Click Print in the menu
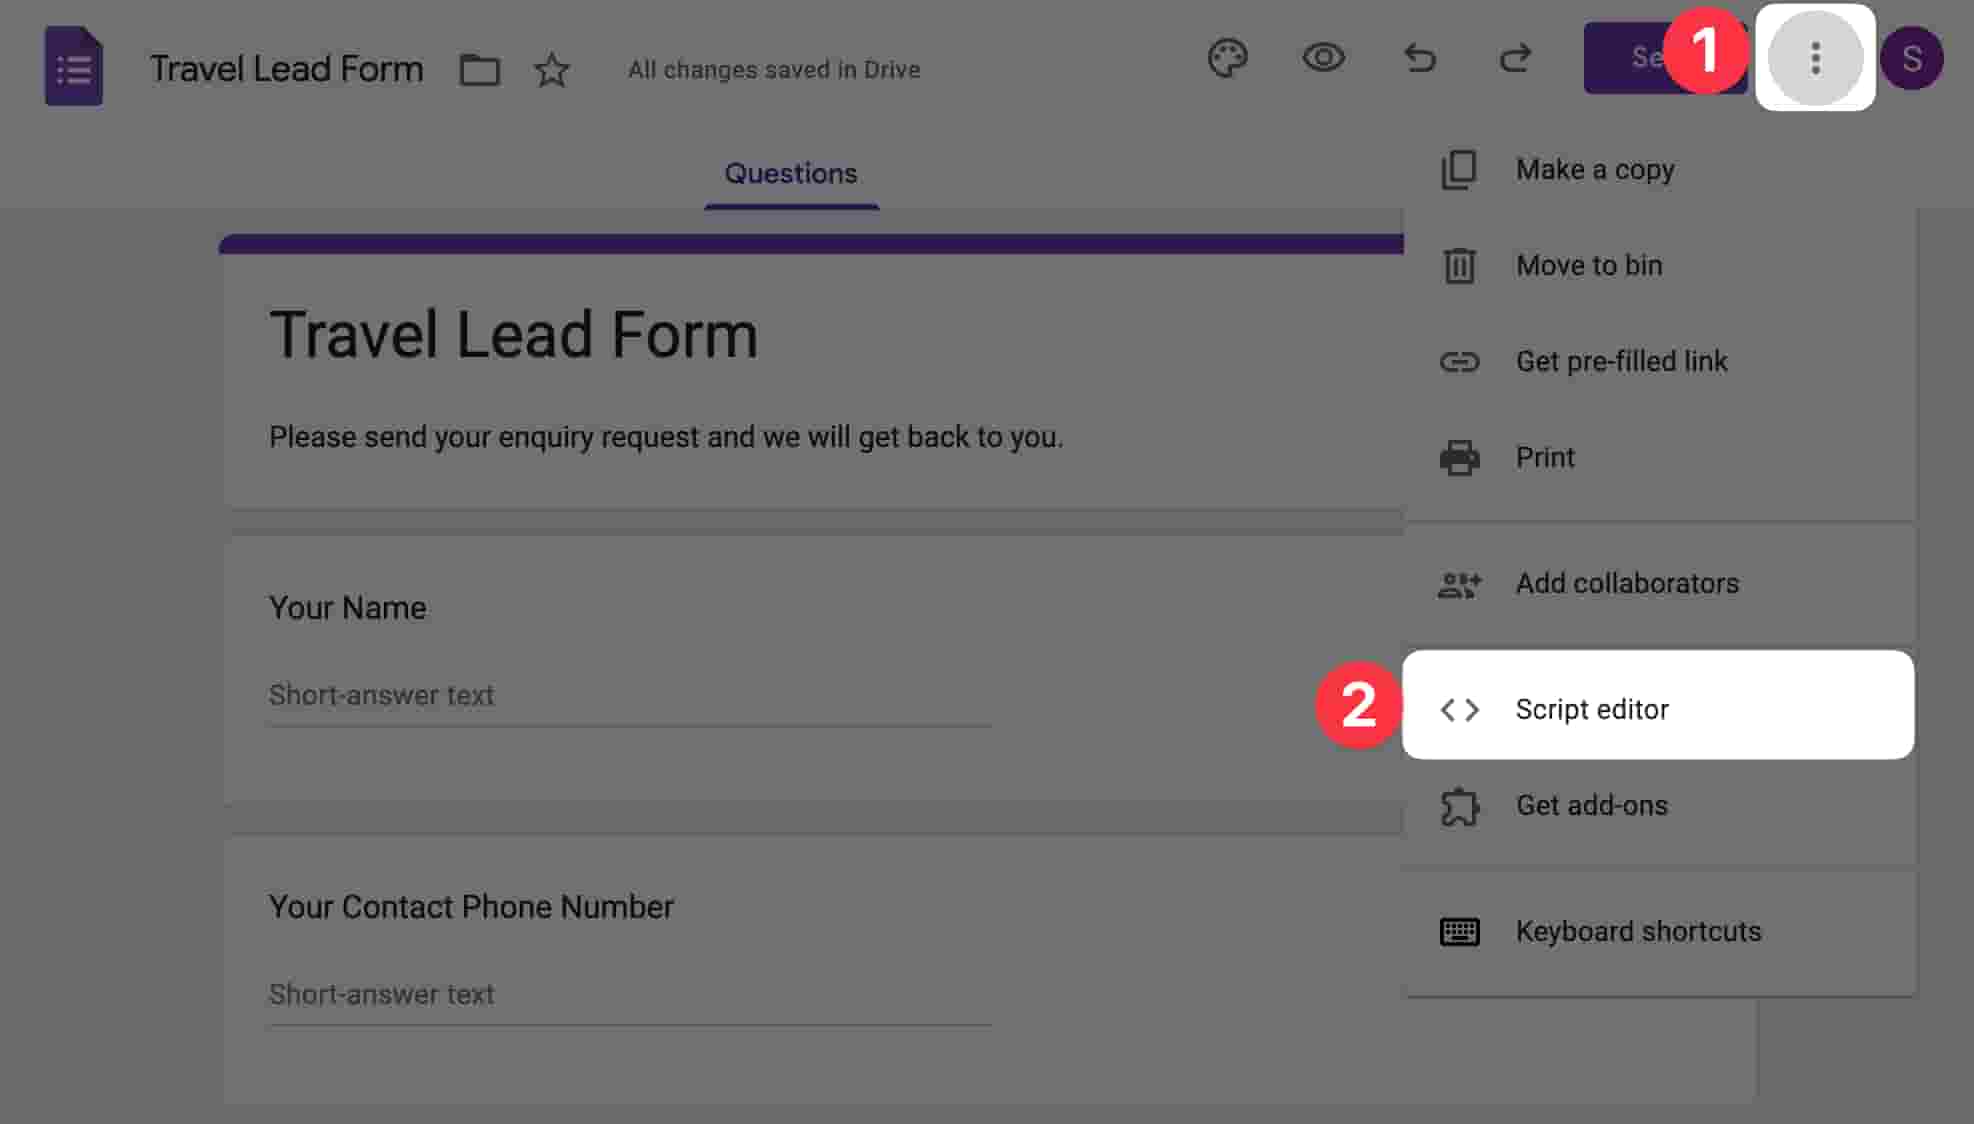Screen dimensions: 1974x1124 point(1544,457)
